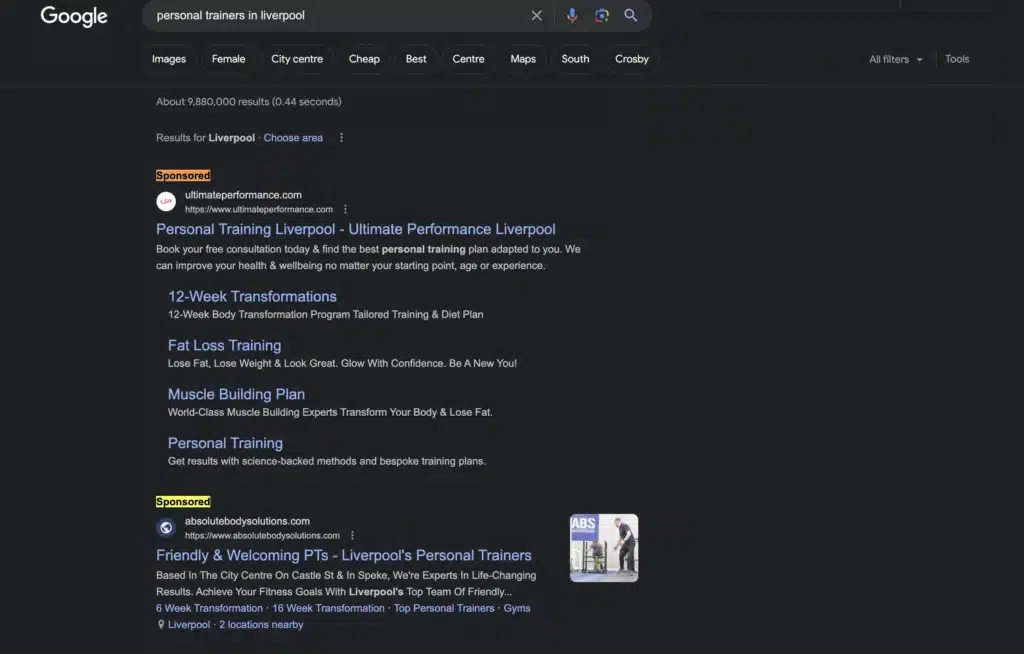This screenshot has width=1024, height=654.
Task: Click the Absolute Body Solutions favicon
Action: (165, 527)
